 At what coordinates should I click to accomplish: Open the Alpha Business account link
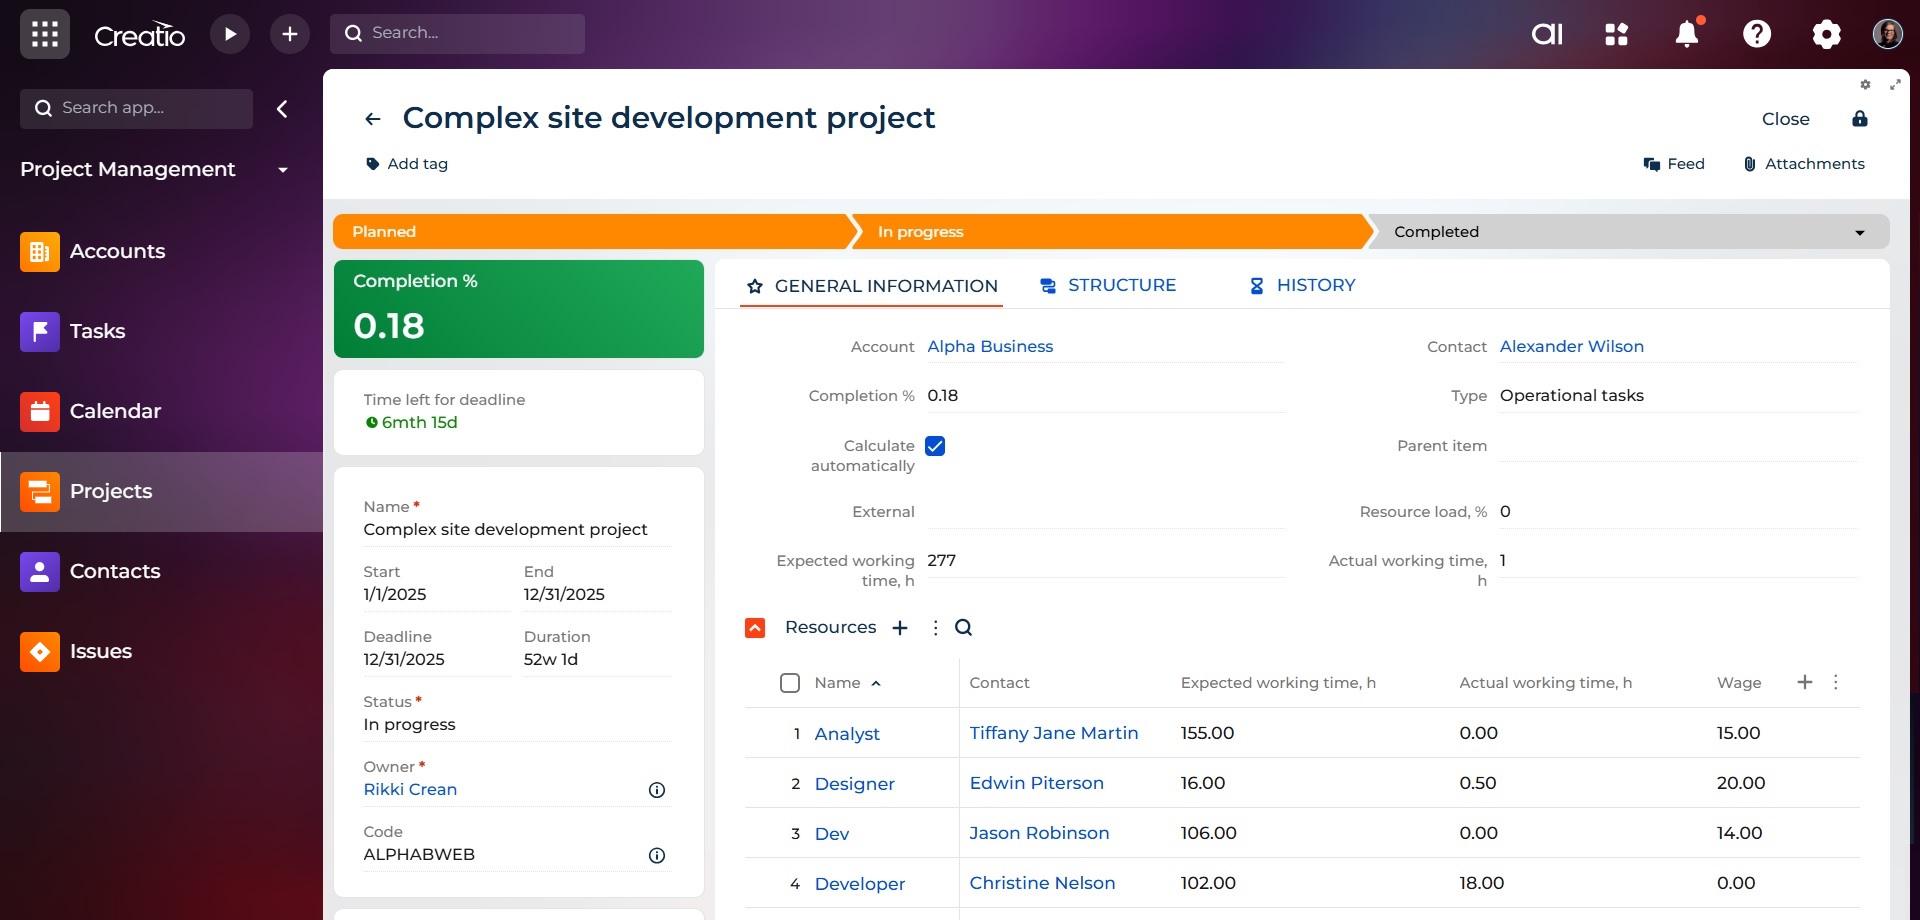pyautogui.click(x=989, y=347)
